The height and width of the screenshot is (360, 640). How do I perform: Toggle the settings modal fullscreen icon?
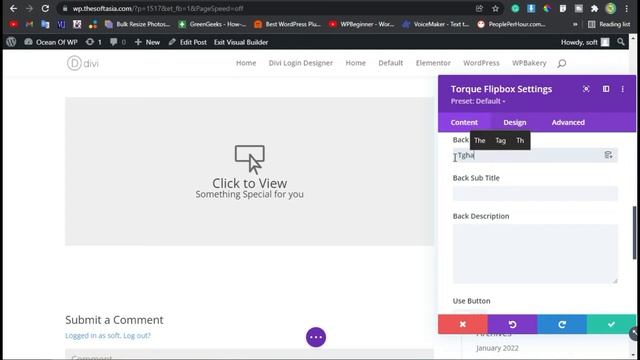tap(586, 89)
